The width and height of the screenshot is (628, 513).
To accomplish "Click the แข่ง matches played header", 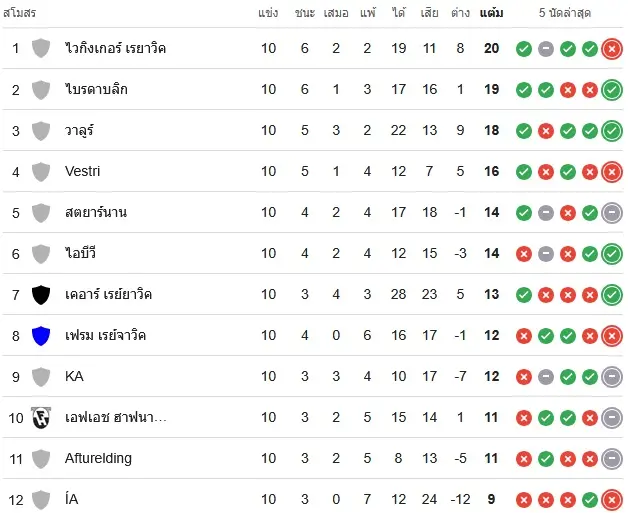I will [x=268, y=13].
